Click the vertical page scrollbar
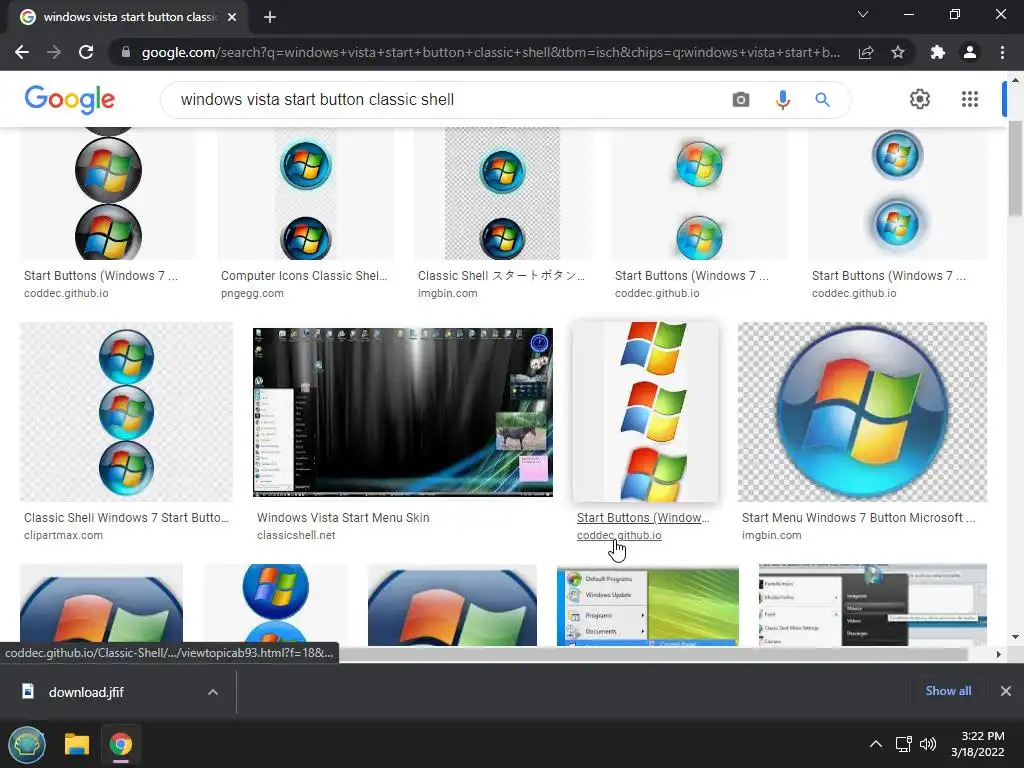The image size is (1024, 768). [x=1015, y=168]
